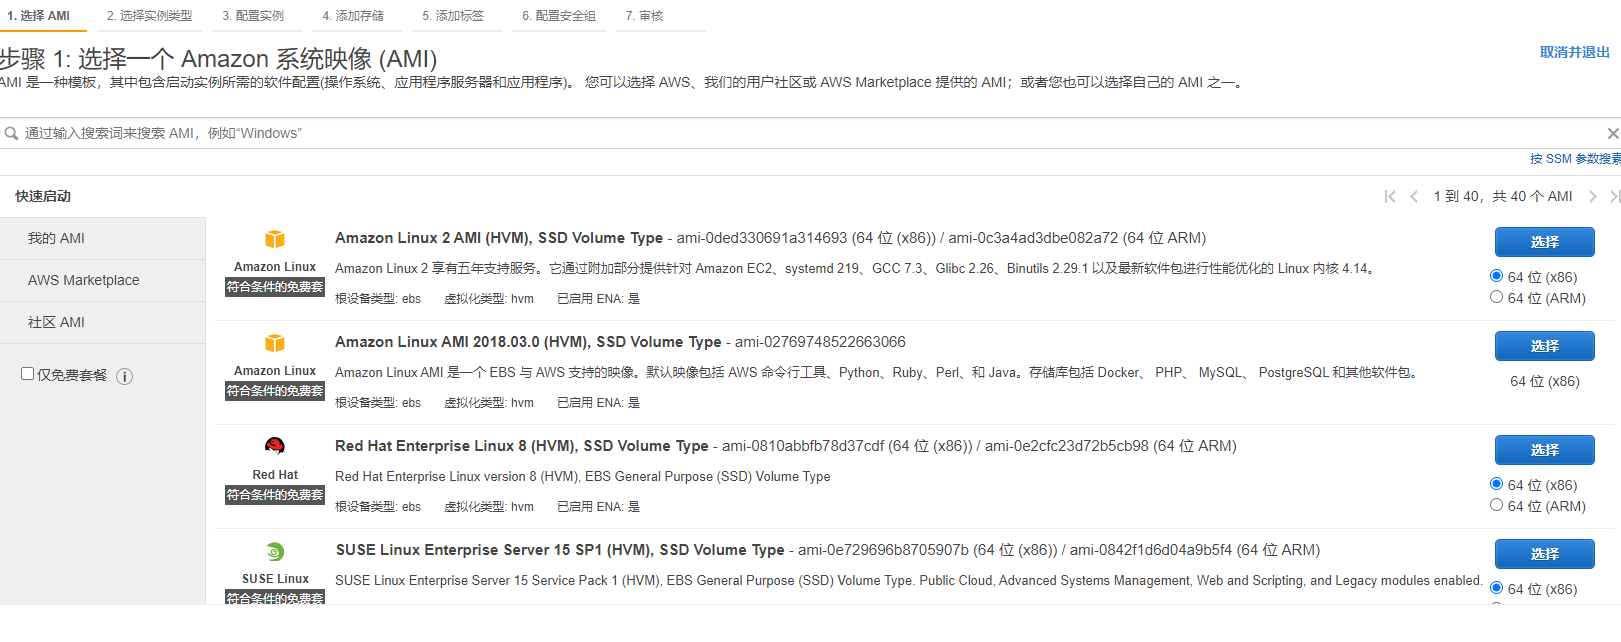Click the Red Hat logo icon
1621x642 pixels.
[275, 446]
